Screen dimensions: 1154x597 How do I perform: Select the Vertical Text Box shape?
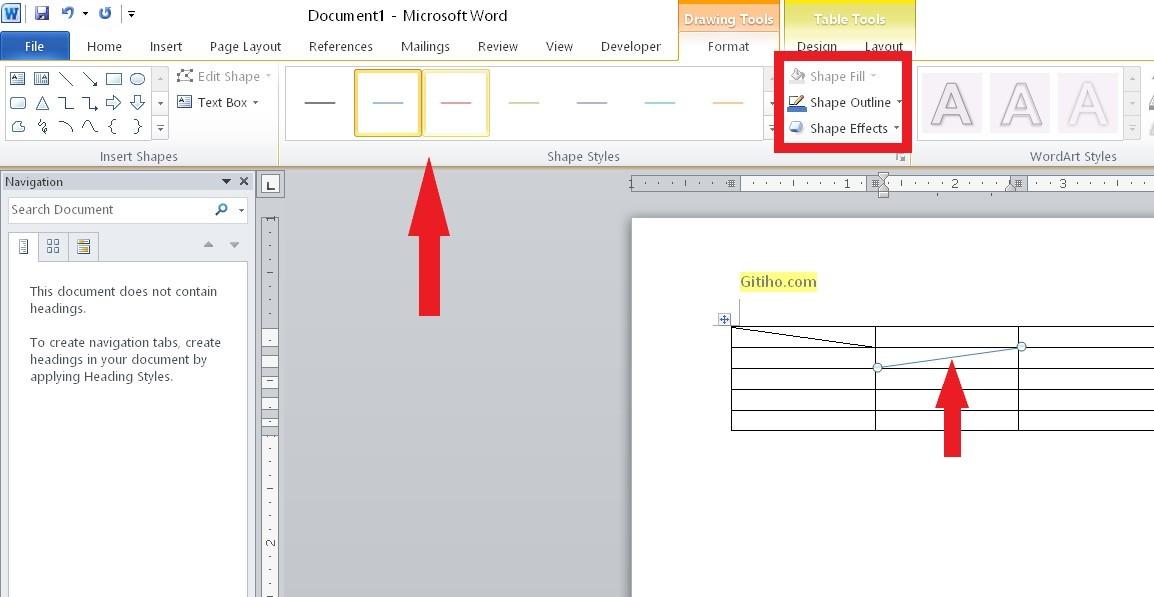tap(42, 78)
